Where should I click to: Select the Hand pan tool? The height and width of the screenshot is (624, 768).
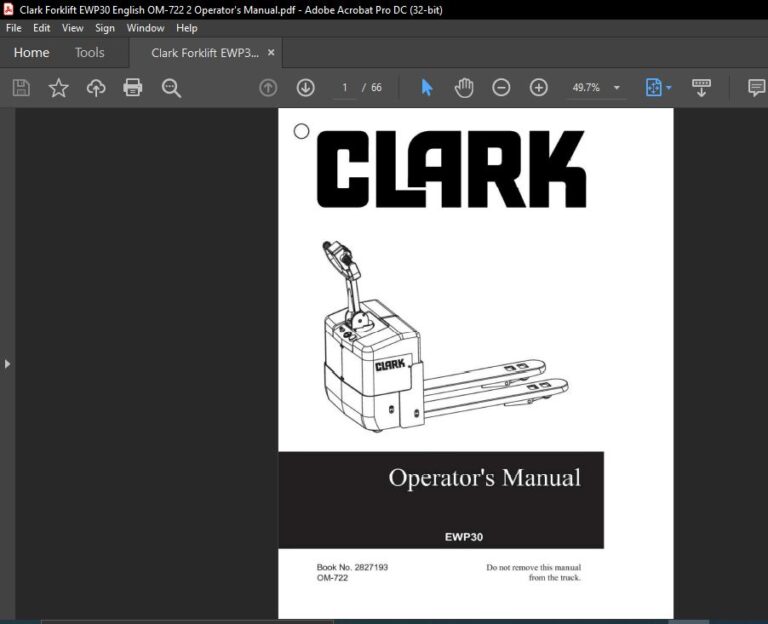[x=464, y=88]
